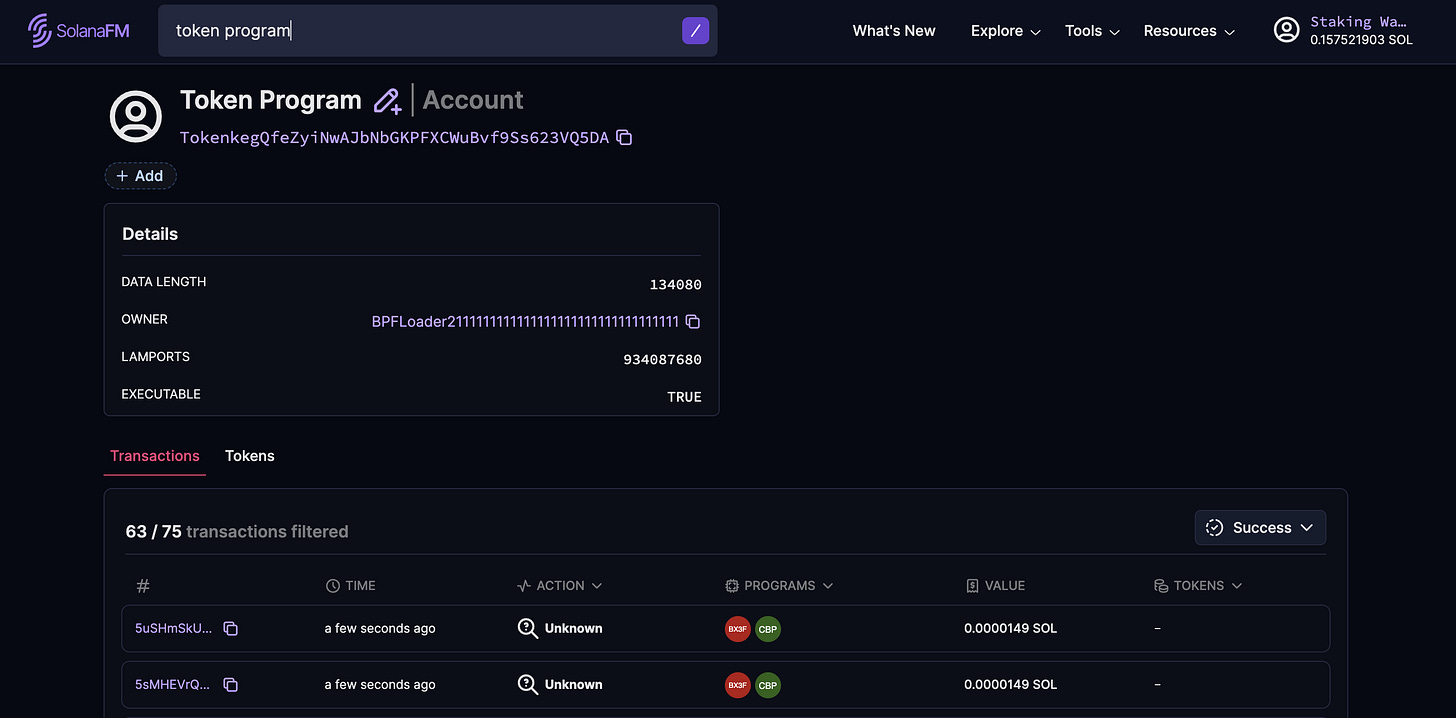
Task: Click the 0.0000149 SOL value in 5sMHEVrQ row
Action: point(1011,685)
